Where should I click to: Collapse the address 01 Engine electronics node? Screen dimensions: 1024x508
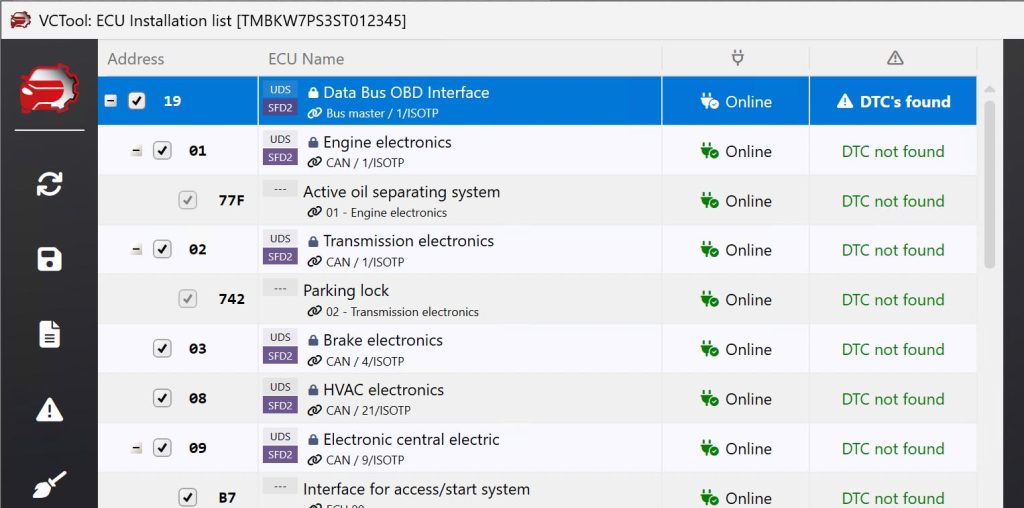[137, 151]
